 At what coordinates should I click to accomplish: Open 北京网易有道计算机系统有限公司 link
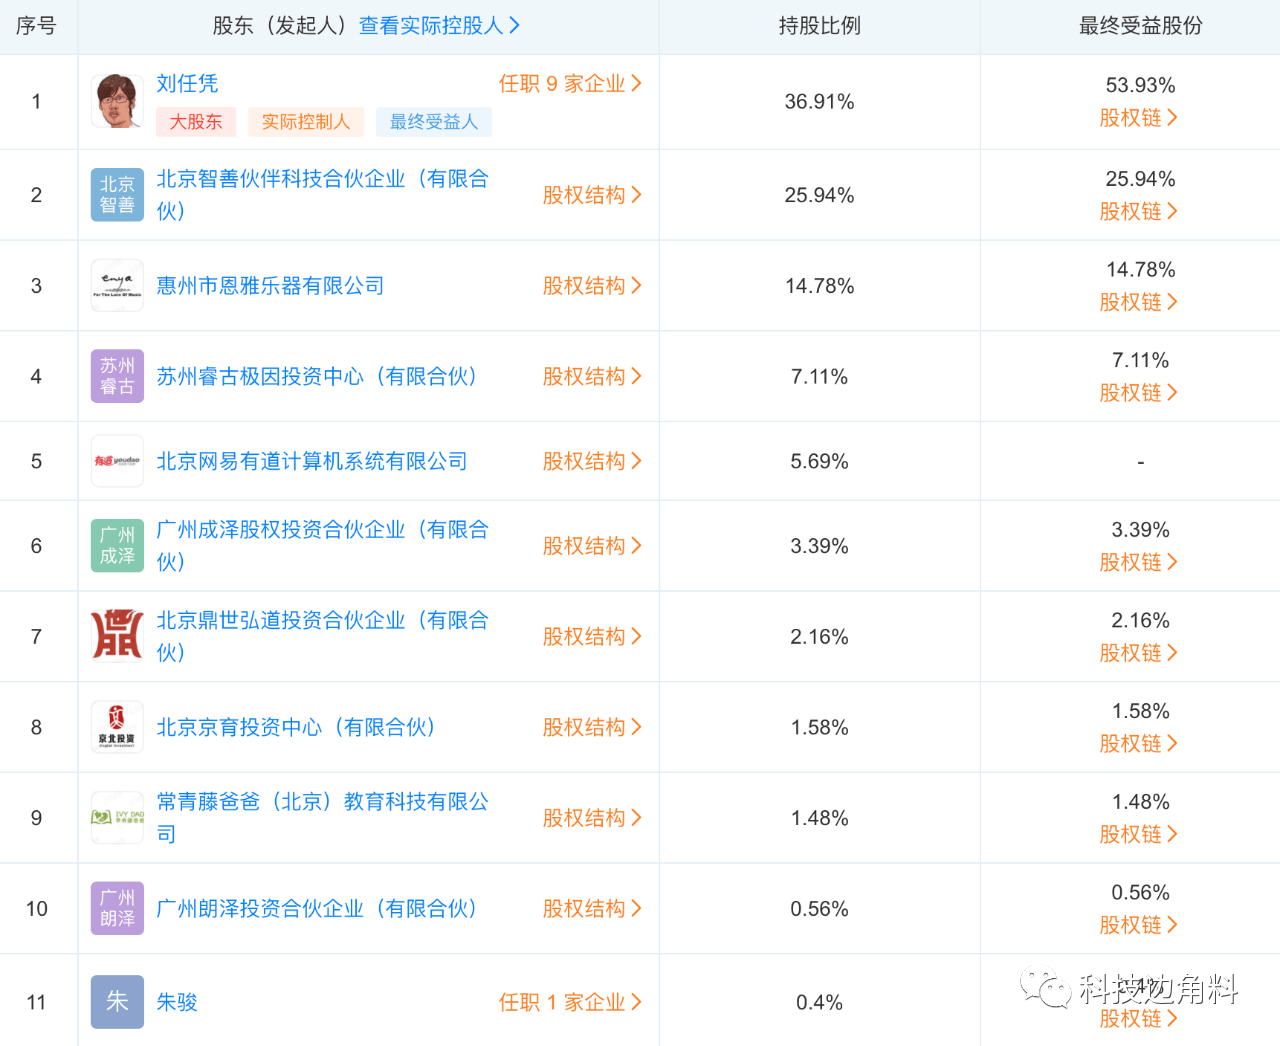pos(312,461)
